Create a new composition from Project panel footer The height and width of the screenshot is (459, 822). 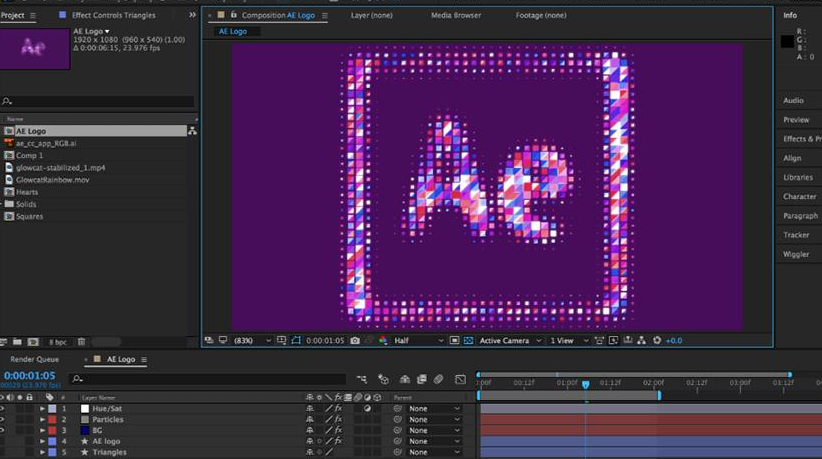click(33, 342)
